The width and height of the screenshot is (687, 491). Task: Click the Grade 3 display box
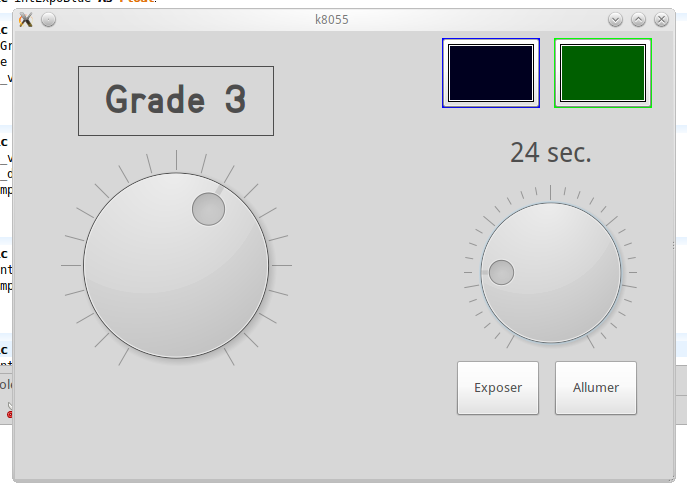tap(176, 101)
